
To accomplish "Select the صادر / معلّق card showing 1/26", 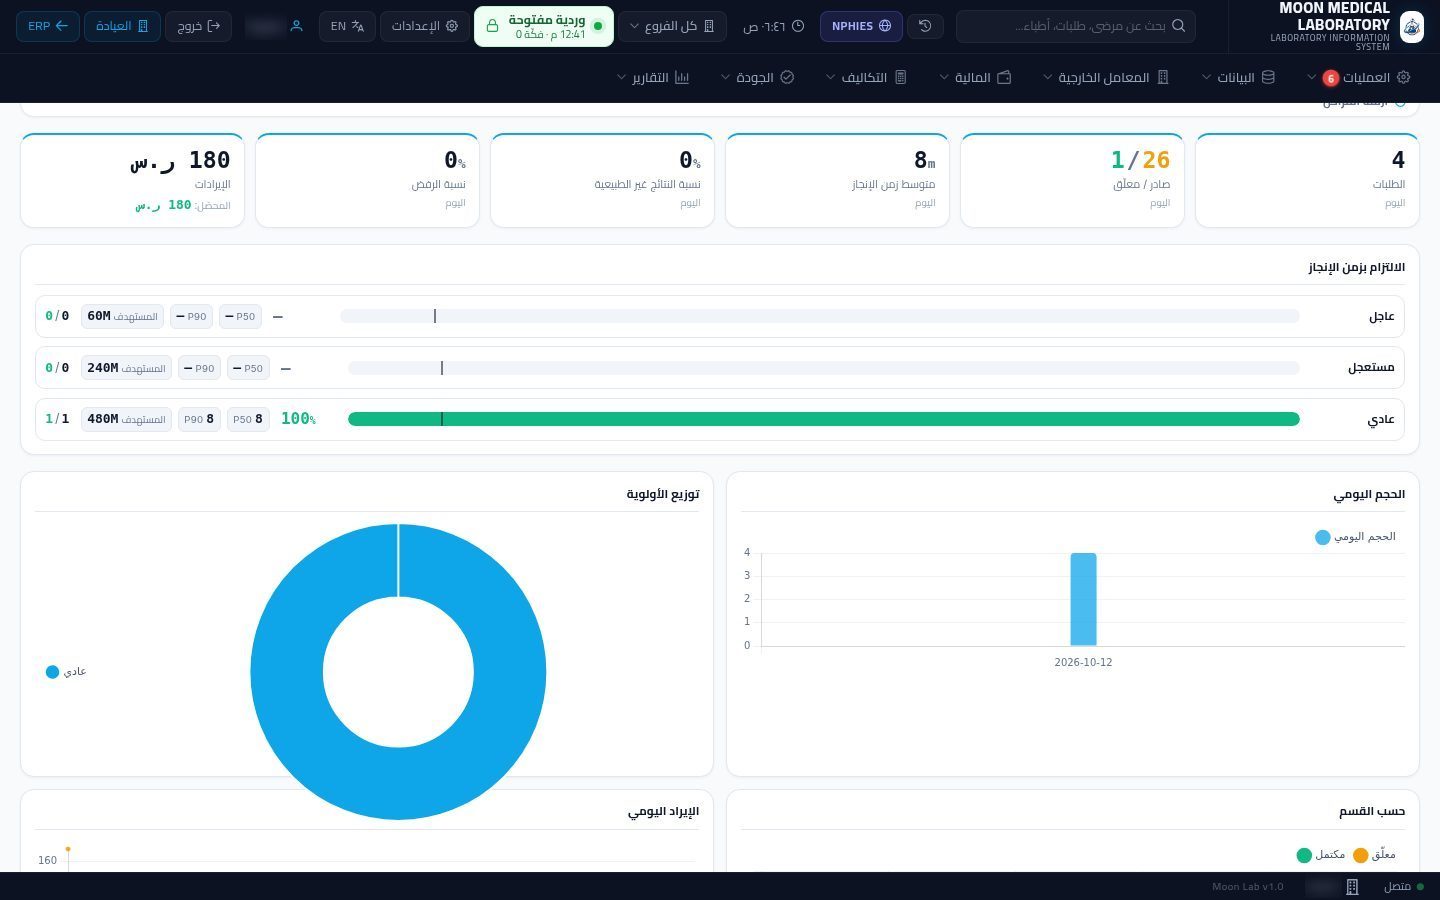I will 1072,180.
